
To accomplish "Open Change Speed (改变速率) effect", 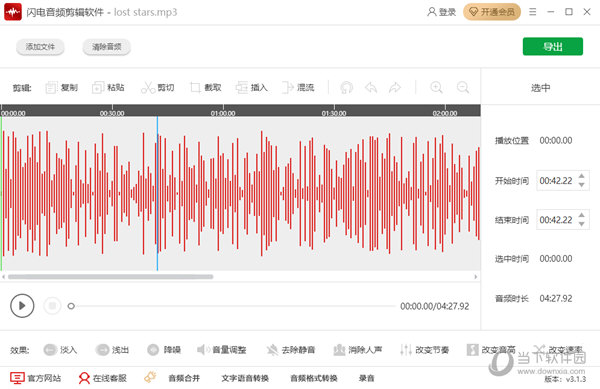I will pos(558,350).
